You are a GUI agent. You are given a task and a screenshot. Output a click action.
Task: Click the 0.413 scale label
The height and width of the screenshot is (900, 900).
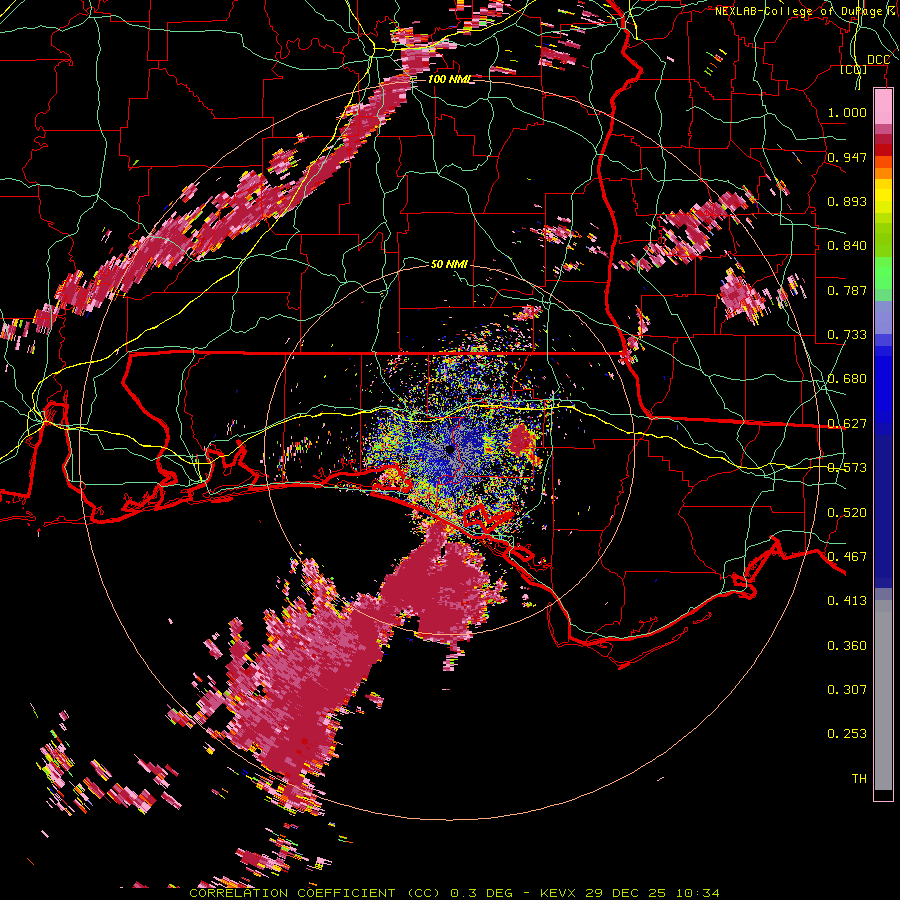pos(847,601)
